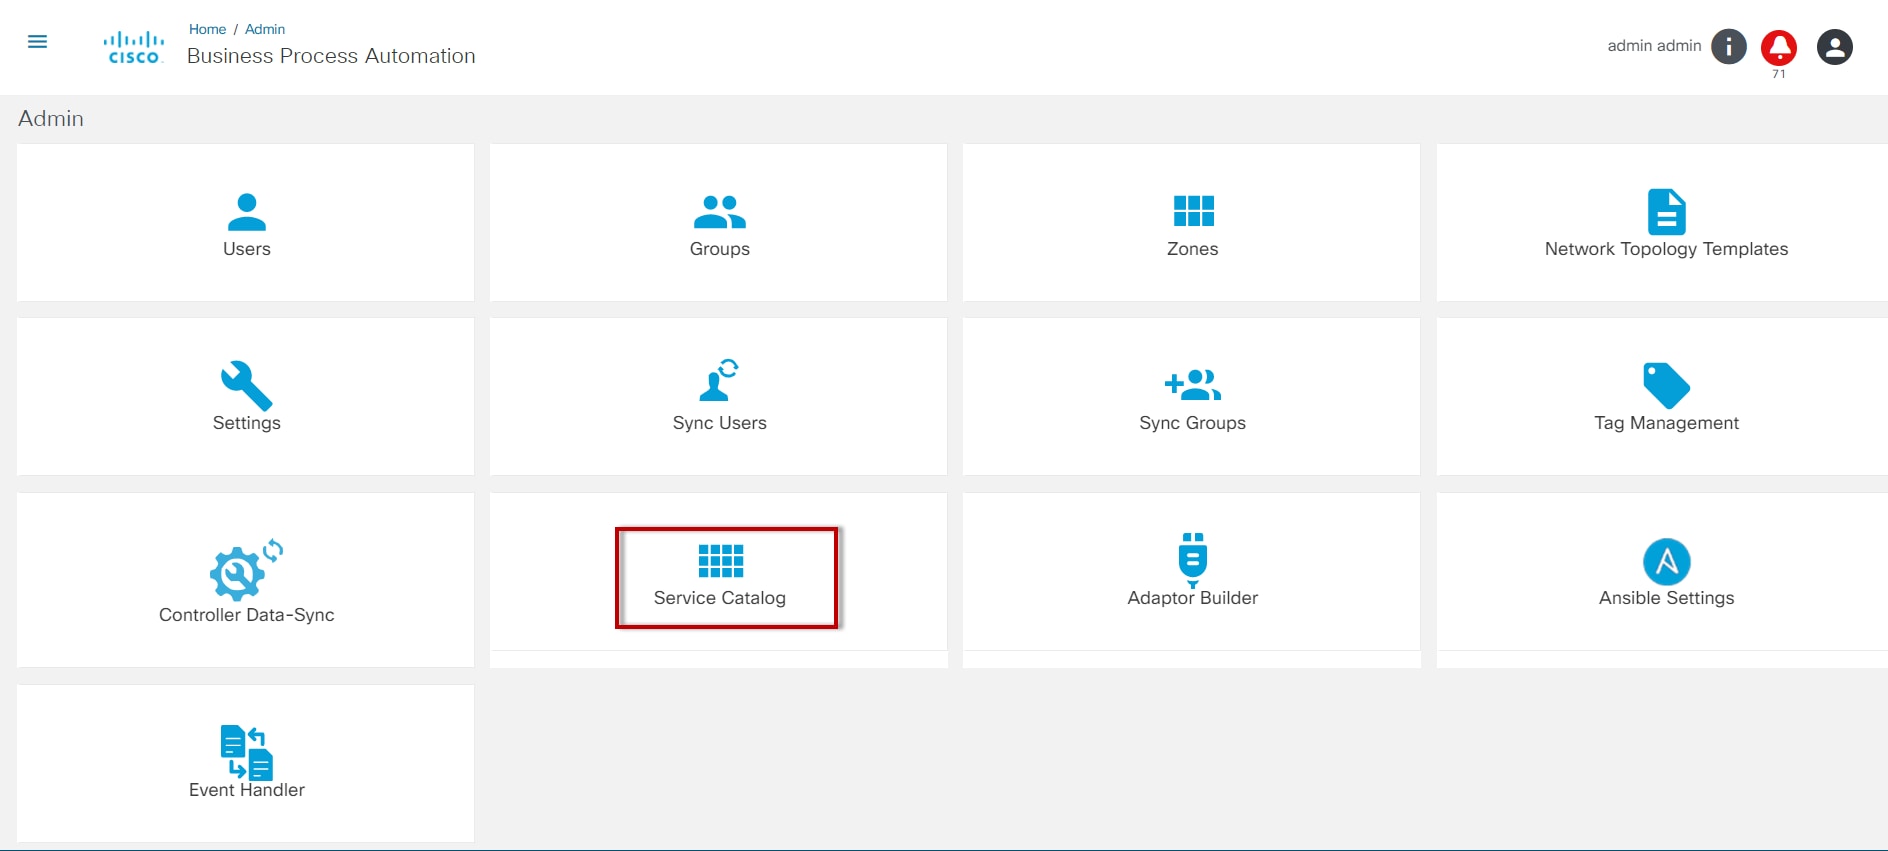Image resolution: width=1888 pixels, height=851 pixels.
Task: Select the Zones label text
Action: pos(1193,249)
